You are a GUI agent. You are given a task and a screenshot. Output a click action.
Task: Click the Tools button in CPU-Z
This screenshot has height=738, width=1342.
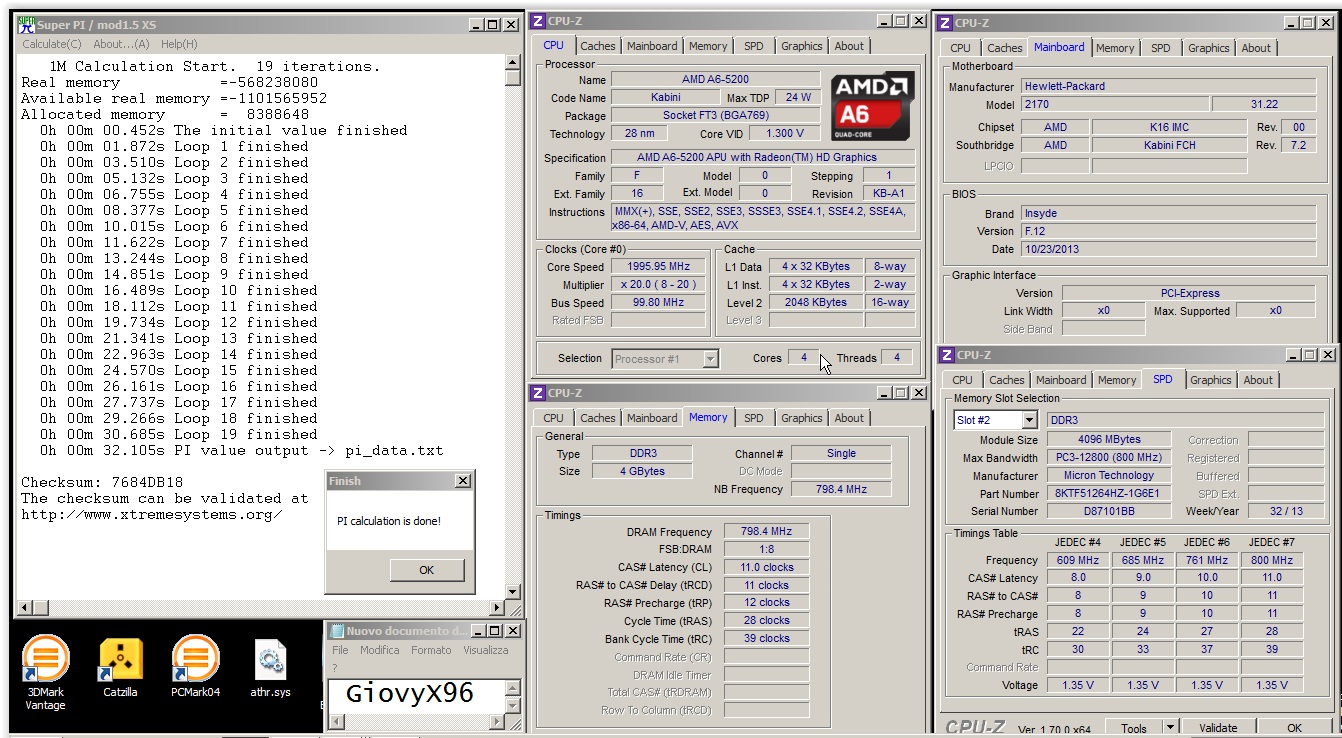1134,728
